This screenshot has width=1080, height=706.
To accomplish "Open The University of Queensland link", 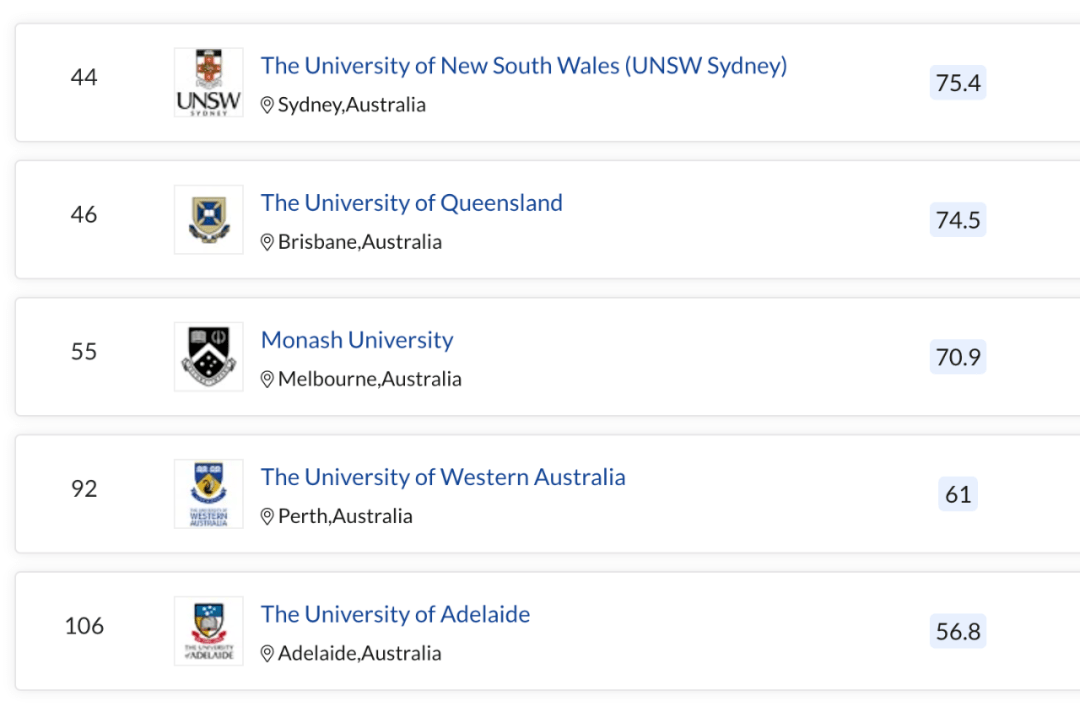I will click(x=411, y=203).
